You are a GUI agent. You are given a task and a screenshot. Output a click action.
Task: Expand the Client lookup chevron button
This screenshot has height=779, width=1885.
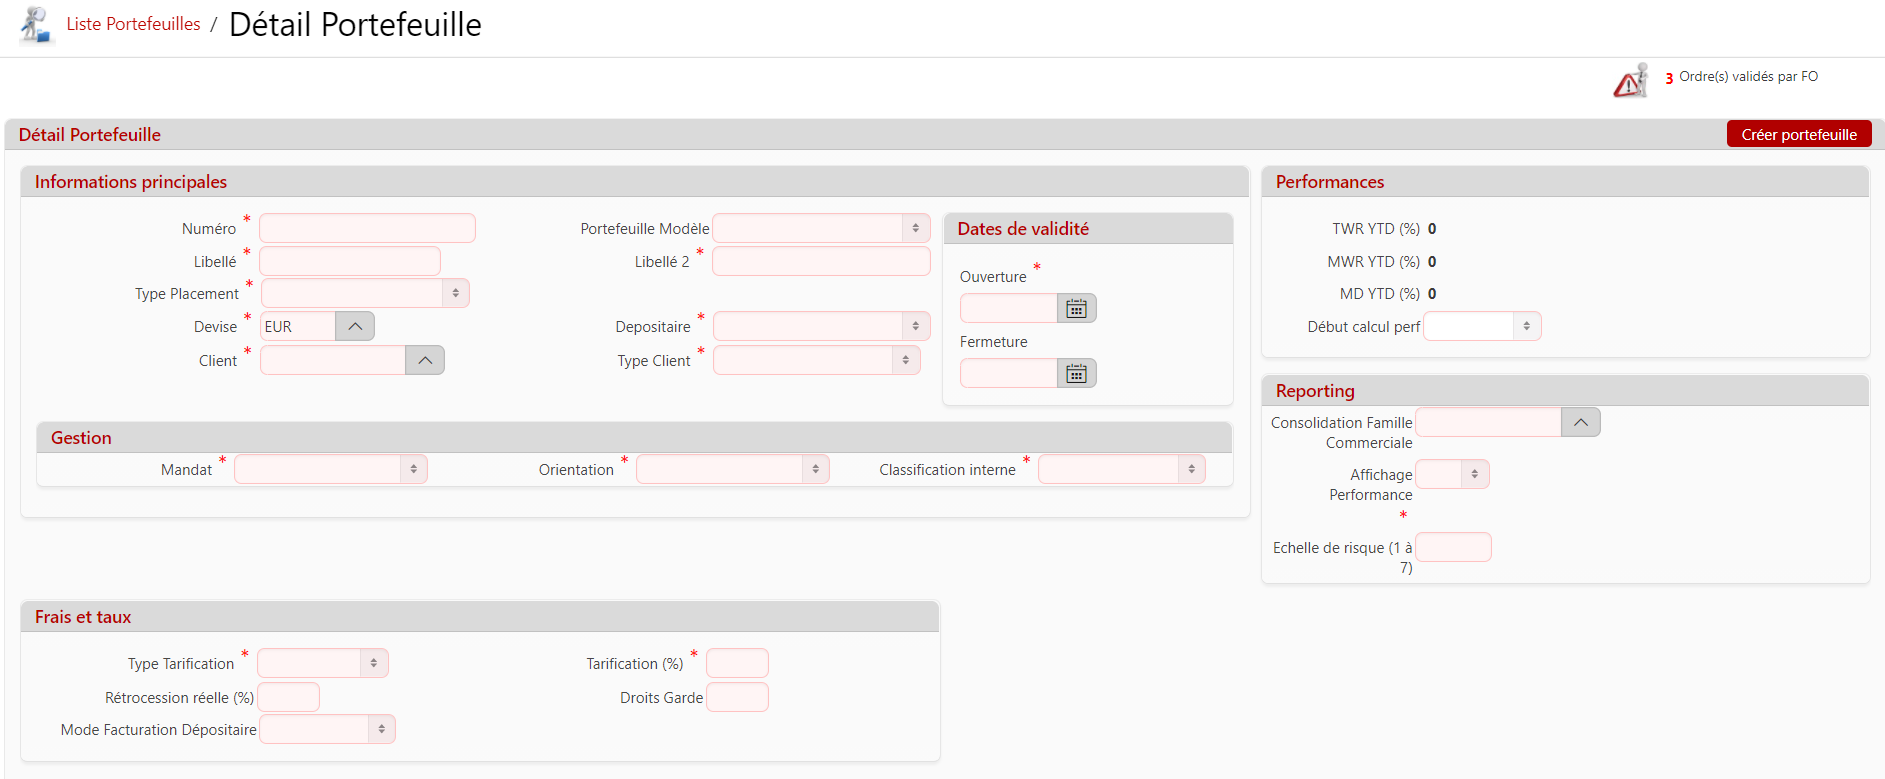425,361
